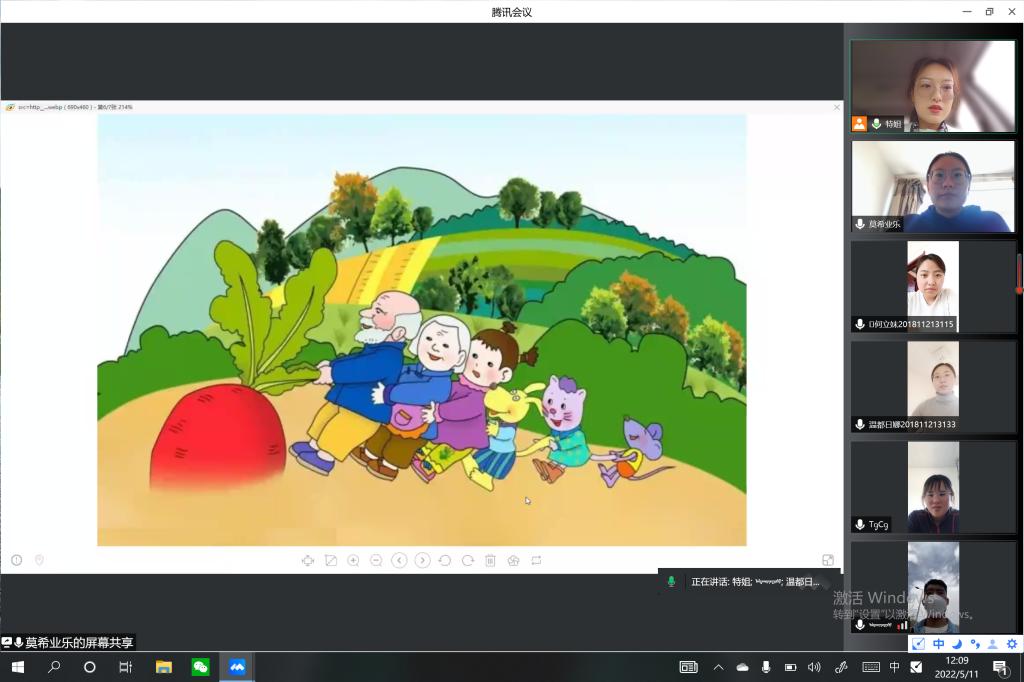Rotate the image clockwise
Image resolution: width=1024 pixels, height=682 pixels.
[467, 560]
